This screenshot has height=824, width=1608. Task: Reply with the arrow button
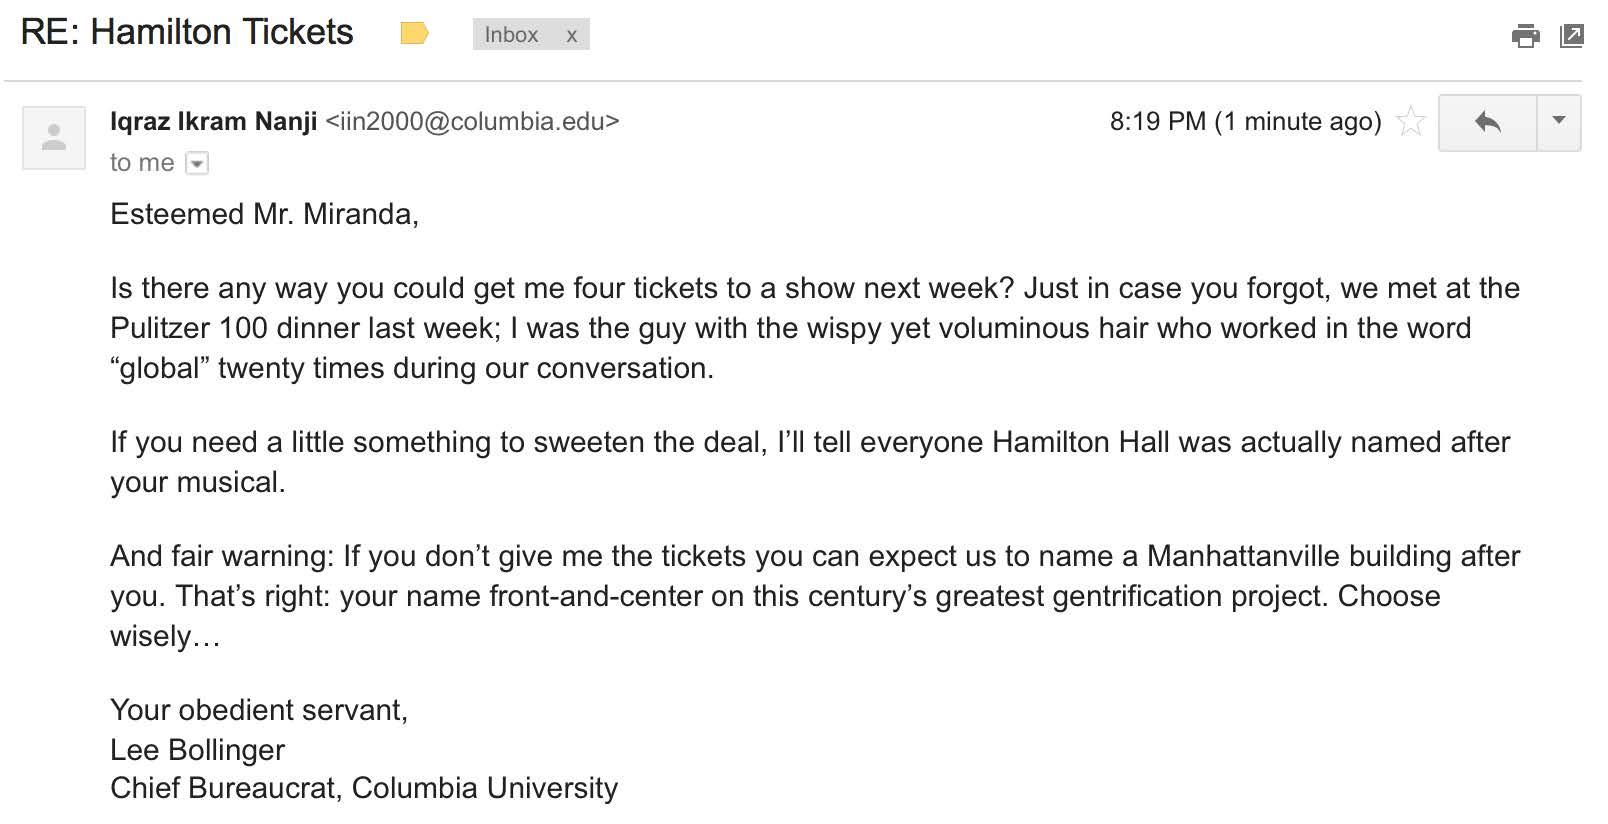pos(1487,122)
